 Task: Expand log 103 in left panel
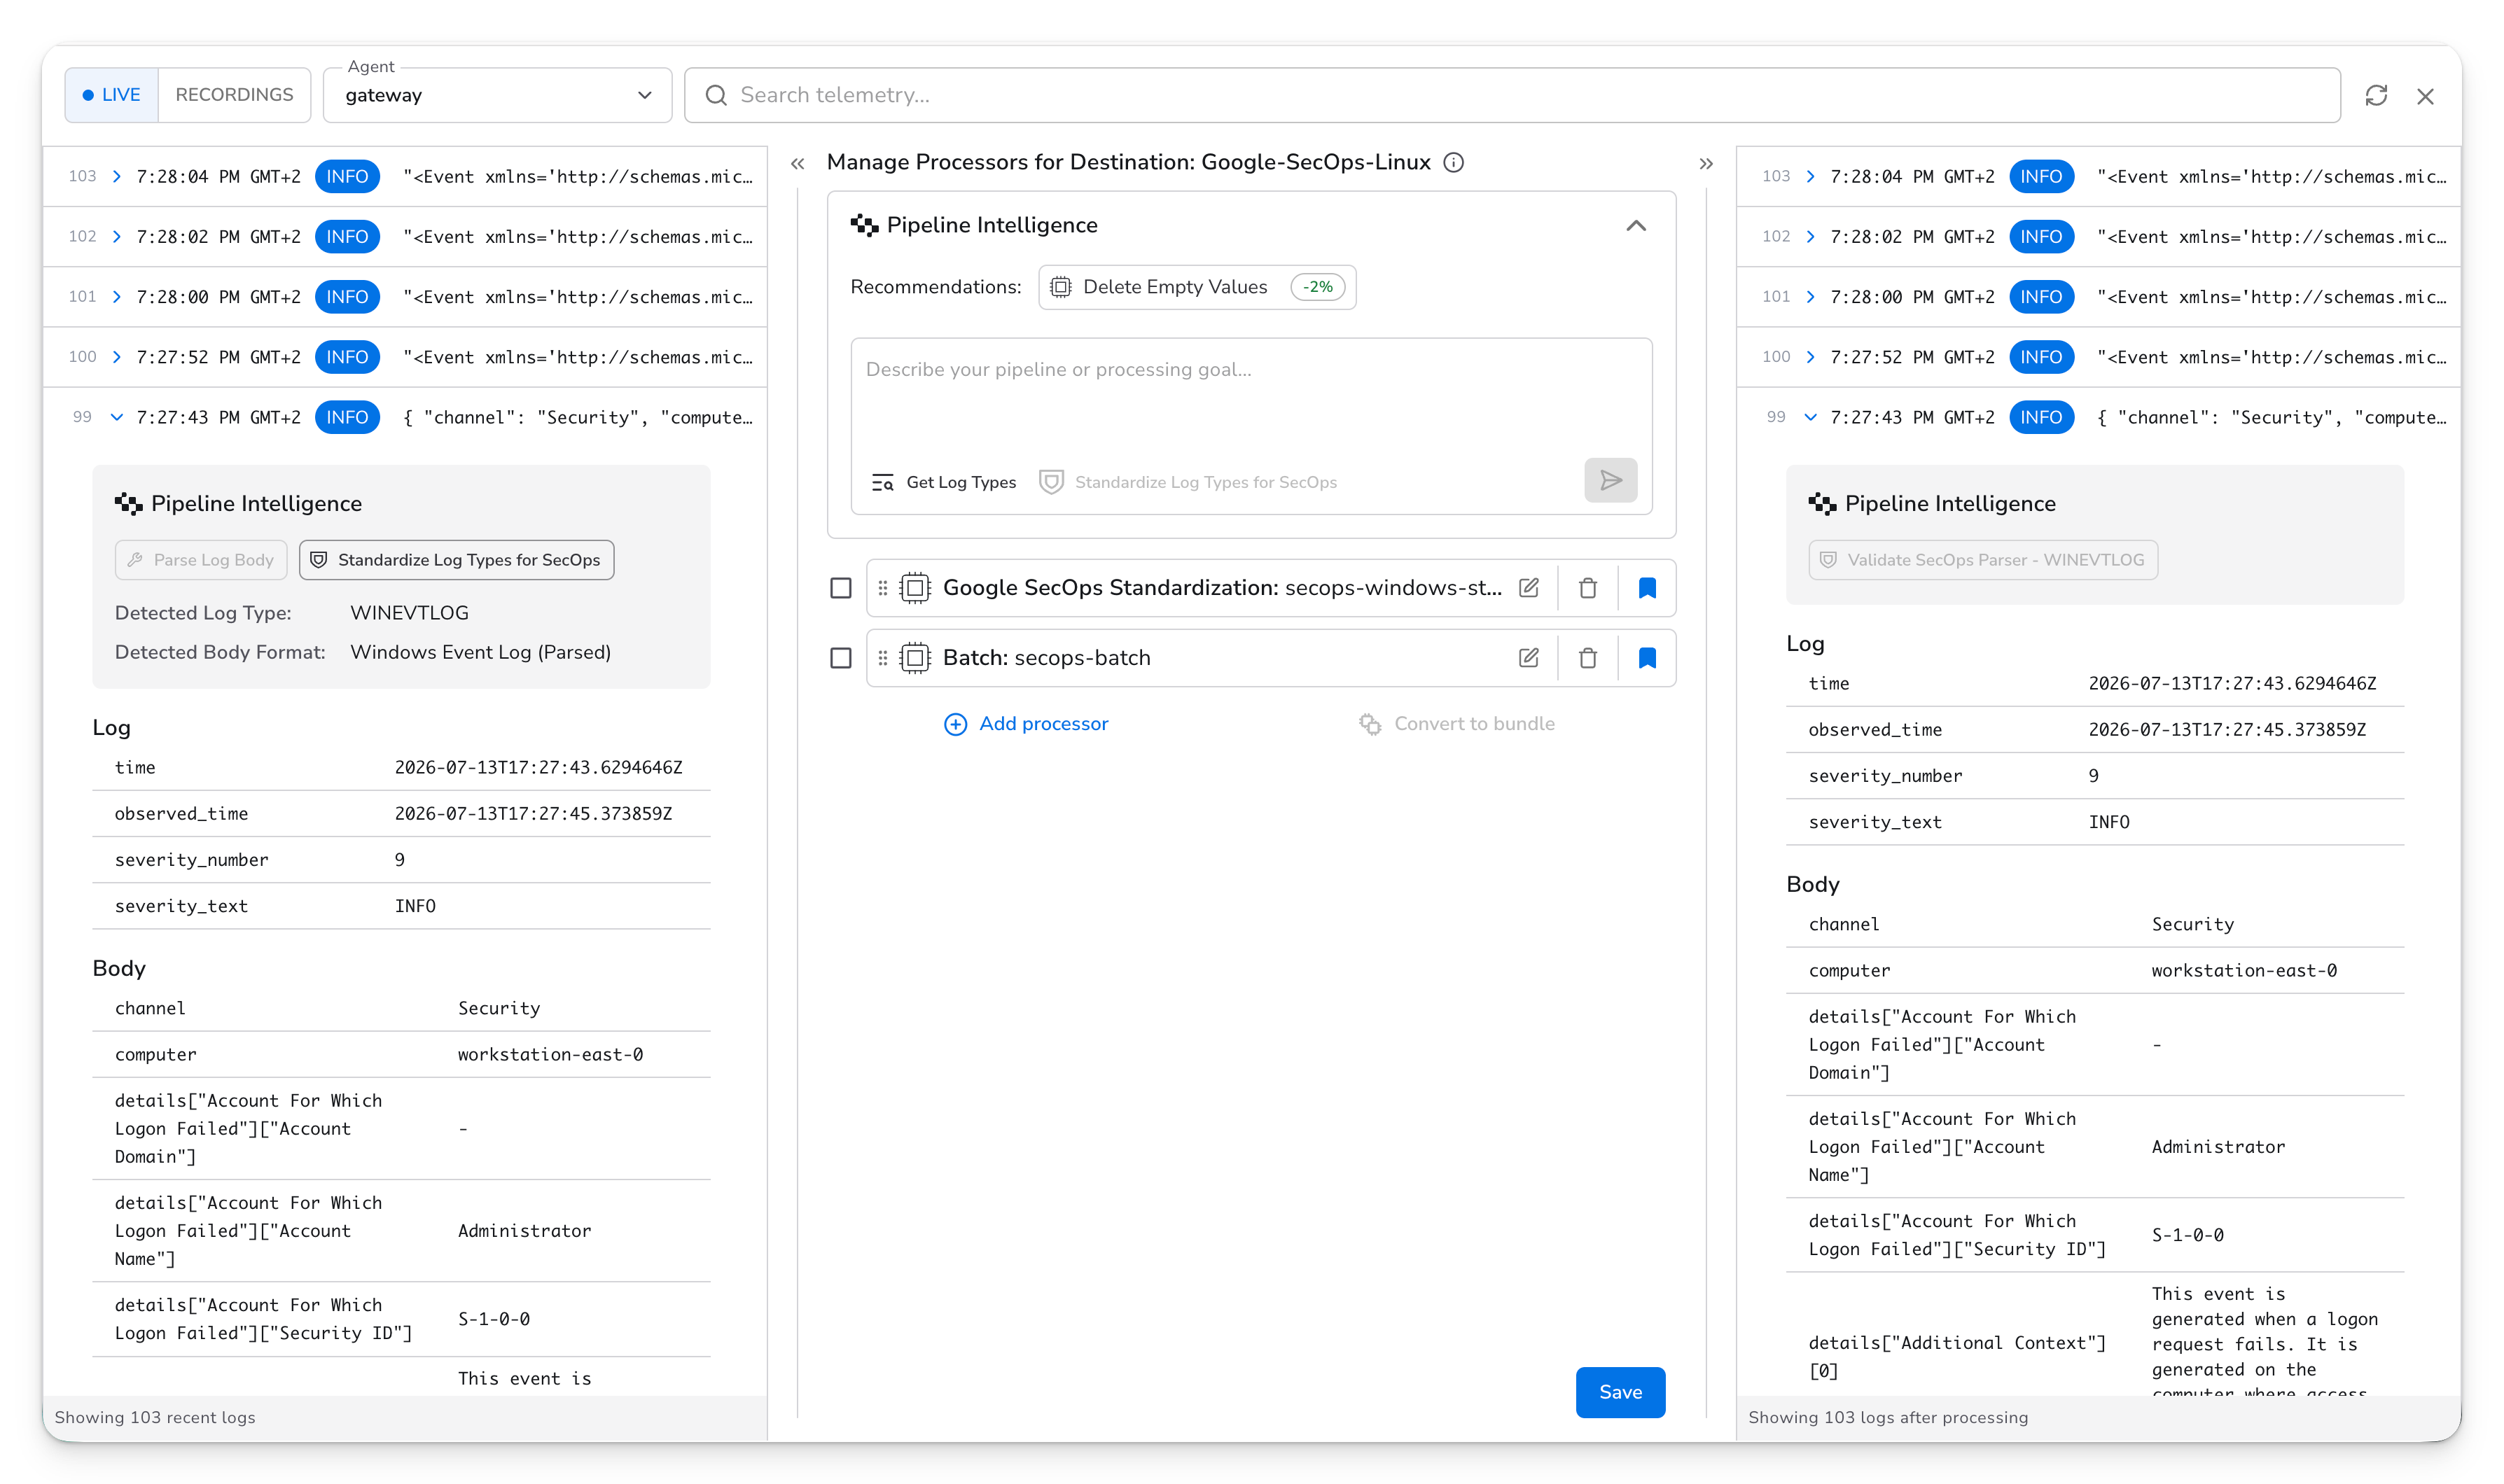coord(116,177)
